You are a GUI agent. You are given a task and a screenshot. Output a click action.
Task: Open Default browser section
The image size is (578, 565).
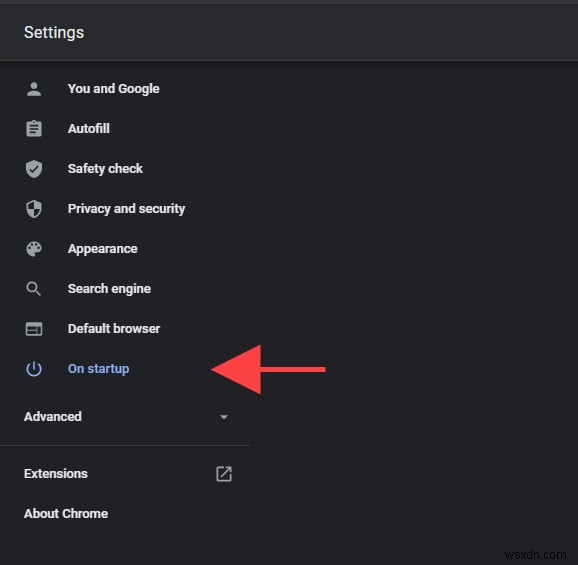tap(114, 329)
